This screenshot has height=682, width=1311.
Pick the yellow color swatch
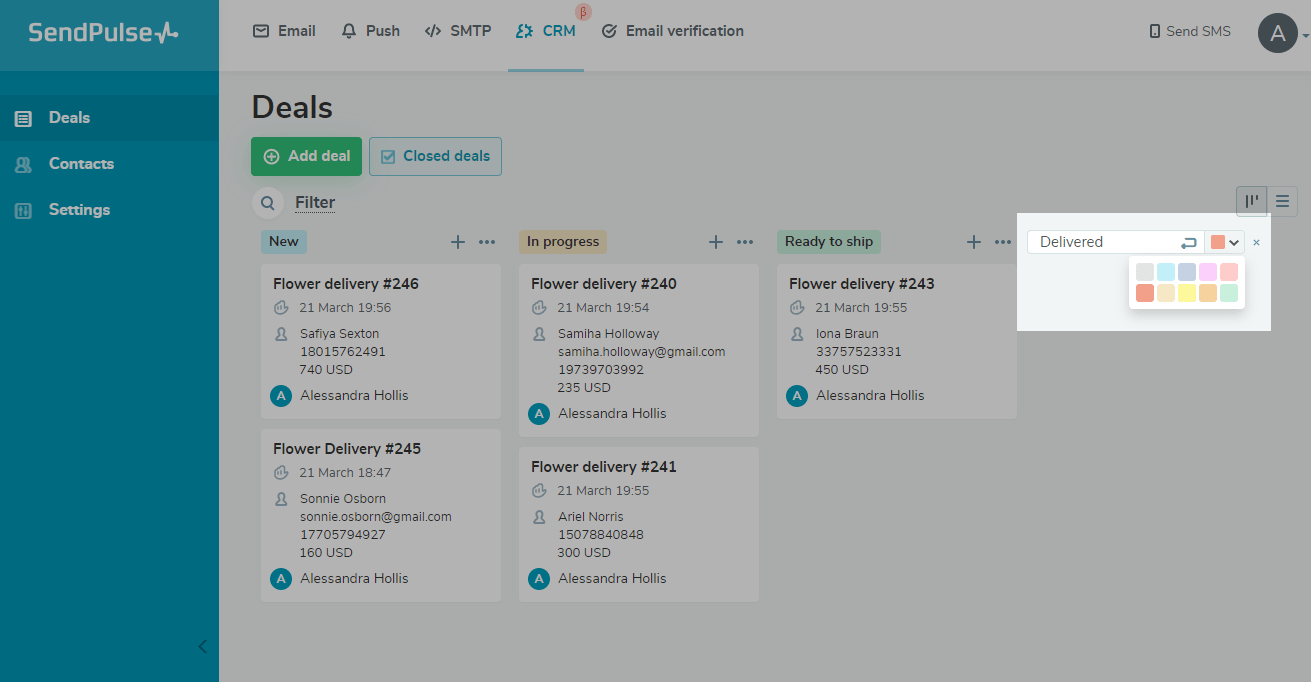(x=1187, y=293)
